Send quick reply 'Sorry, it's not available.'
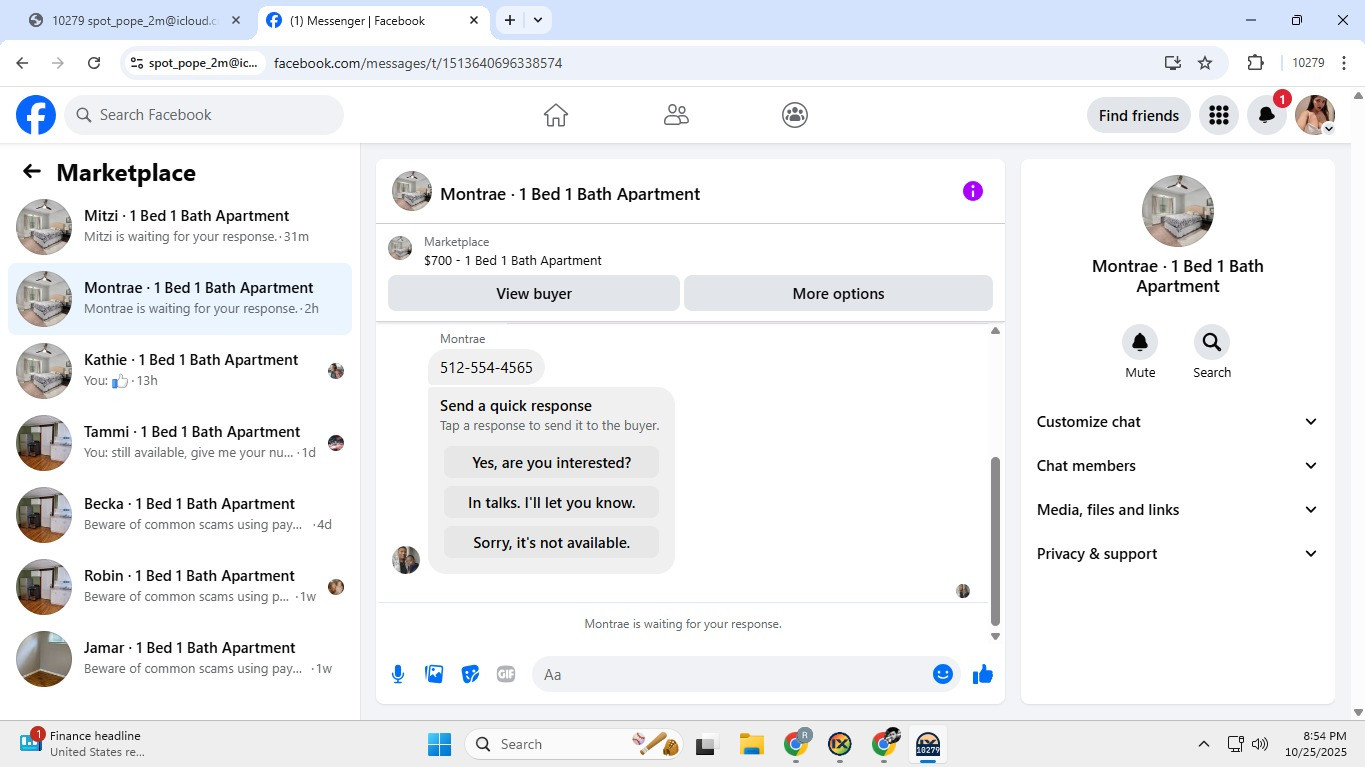This screenshot has height=767, width=1365. 551,543
